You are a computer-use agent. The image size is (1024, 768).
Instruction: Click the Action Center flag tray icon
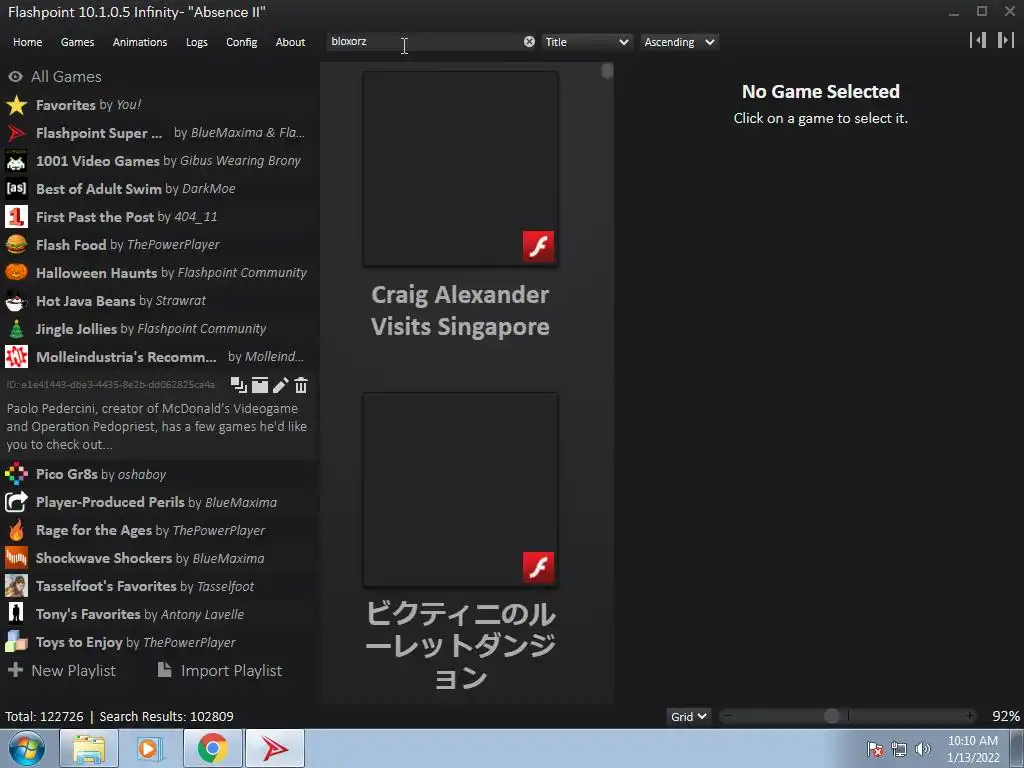click(x=875, y=749)
